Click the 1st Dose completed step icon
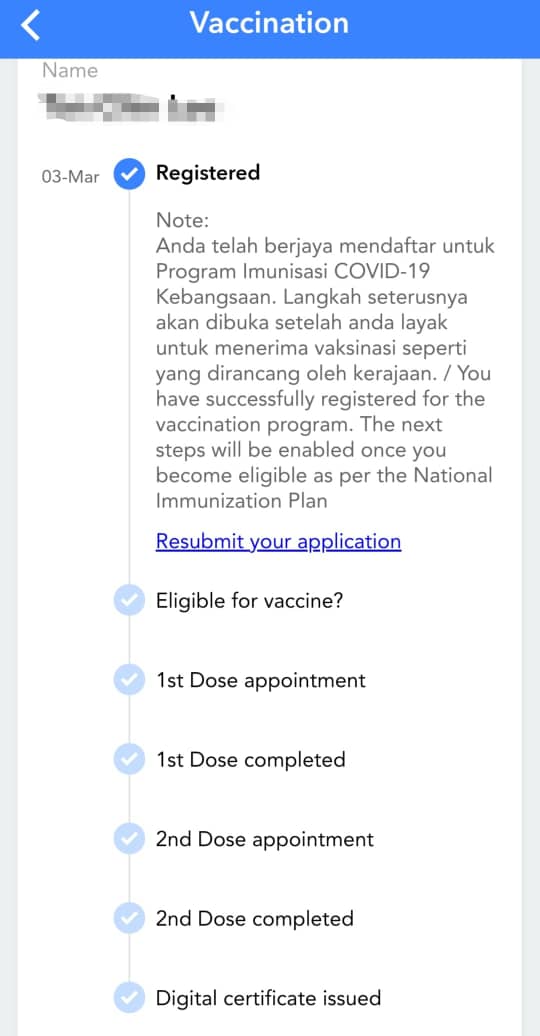540x1036 pixels. [x=129, y=759]
